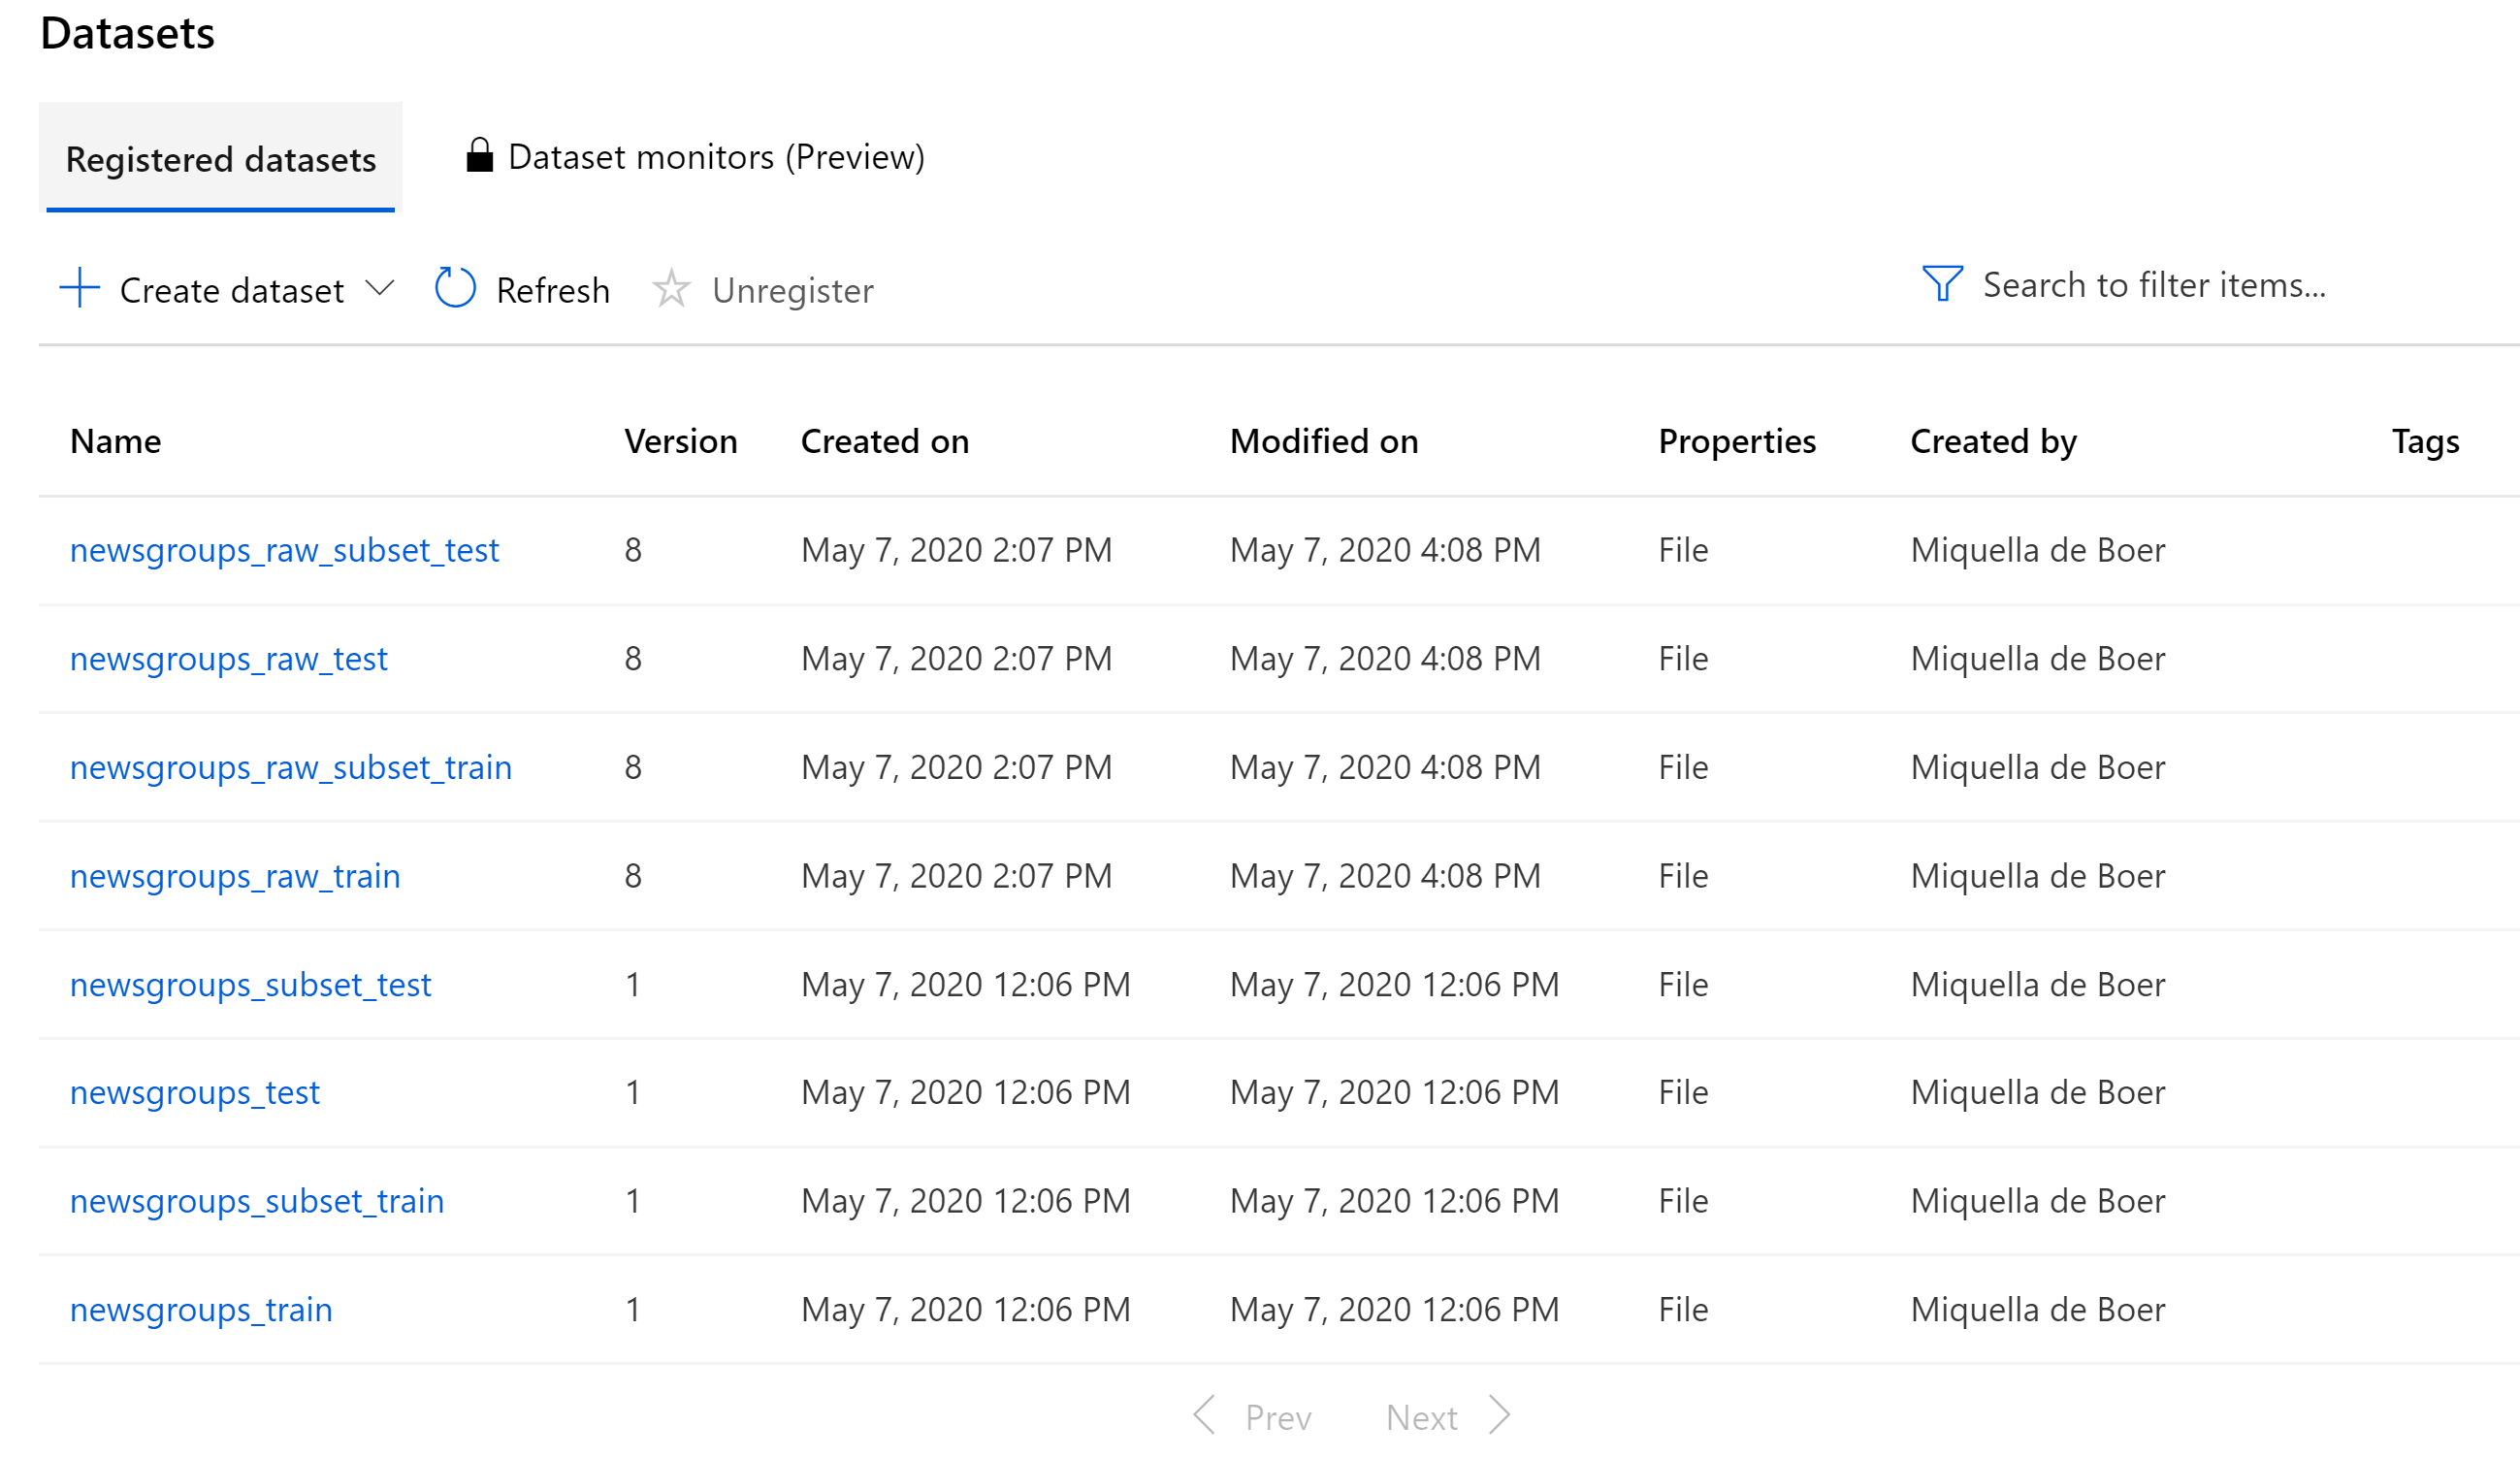This screenshot has height=1459, width=2520.
Task: Click the funnel filter icon
Action: [1942, 284]
